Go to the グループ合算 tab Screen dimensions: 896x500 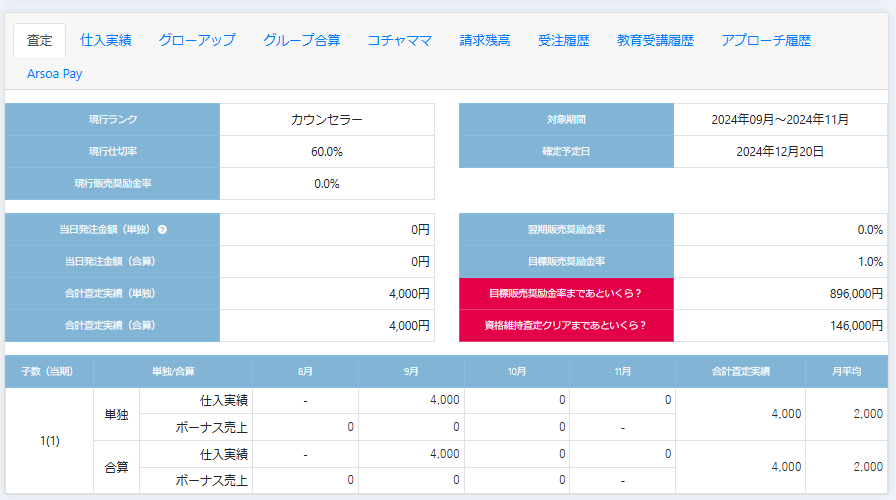coord(301,40)
